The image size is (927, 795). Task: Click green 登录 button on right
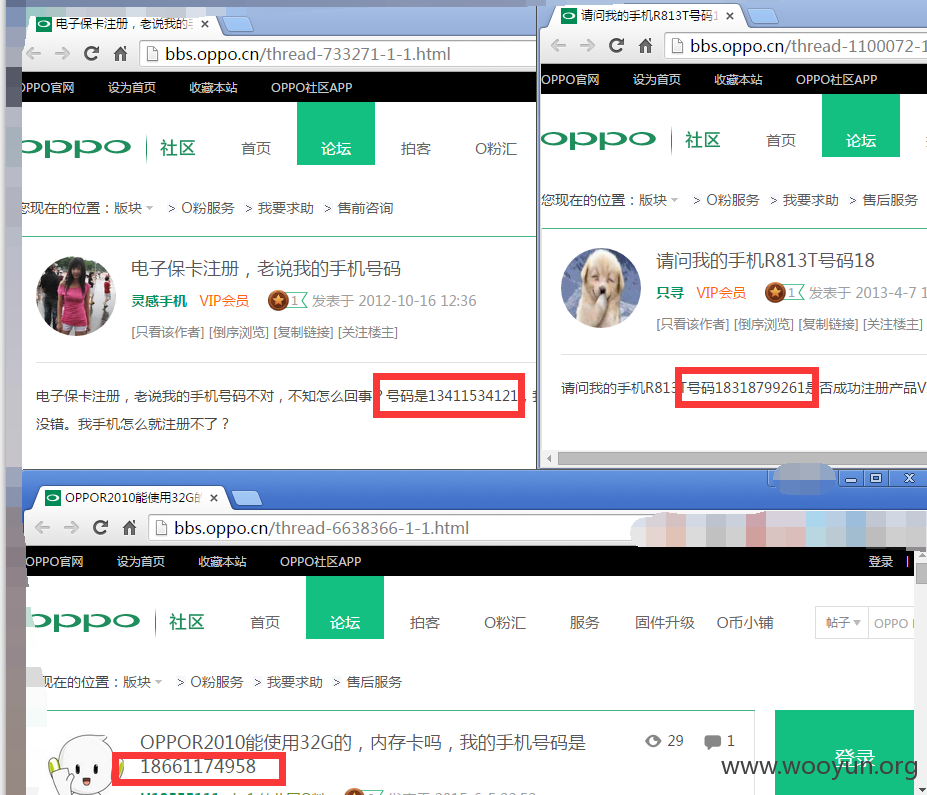tap(845, 752)
